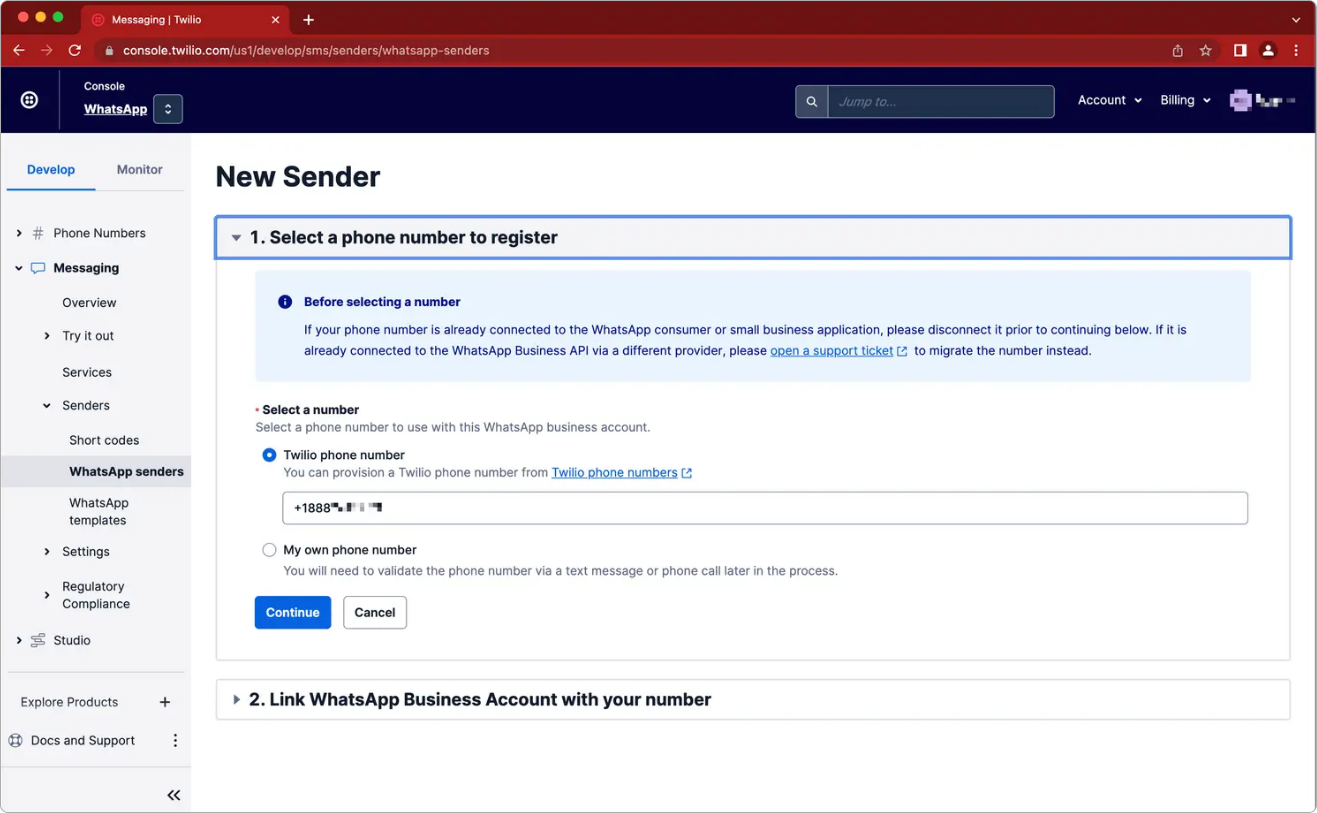
Task: Open WhatsApp templates in the sidebar
Action: point(99,511)
